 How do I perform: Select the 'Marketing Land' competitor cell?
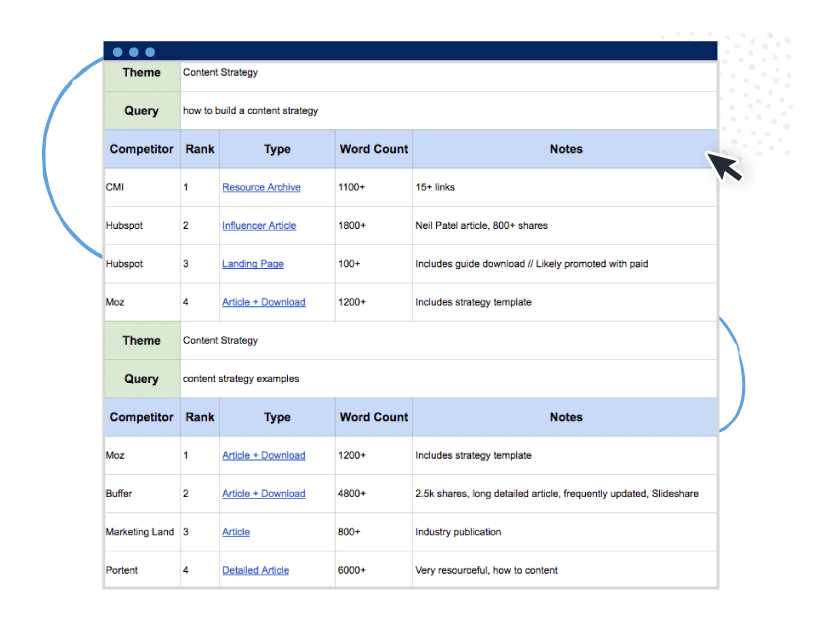point(143,532)
